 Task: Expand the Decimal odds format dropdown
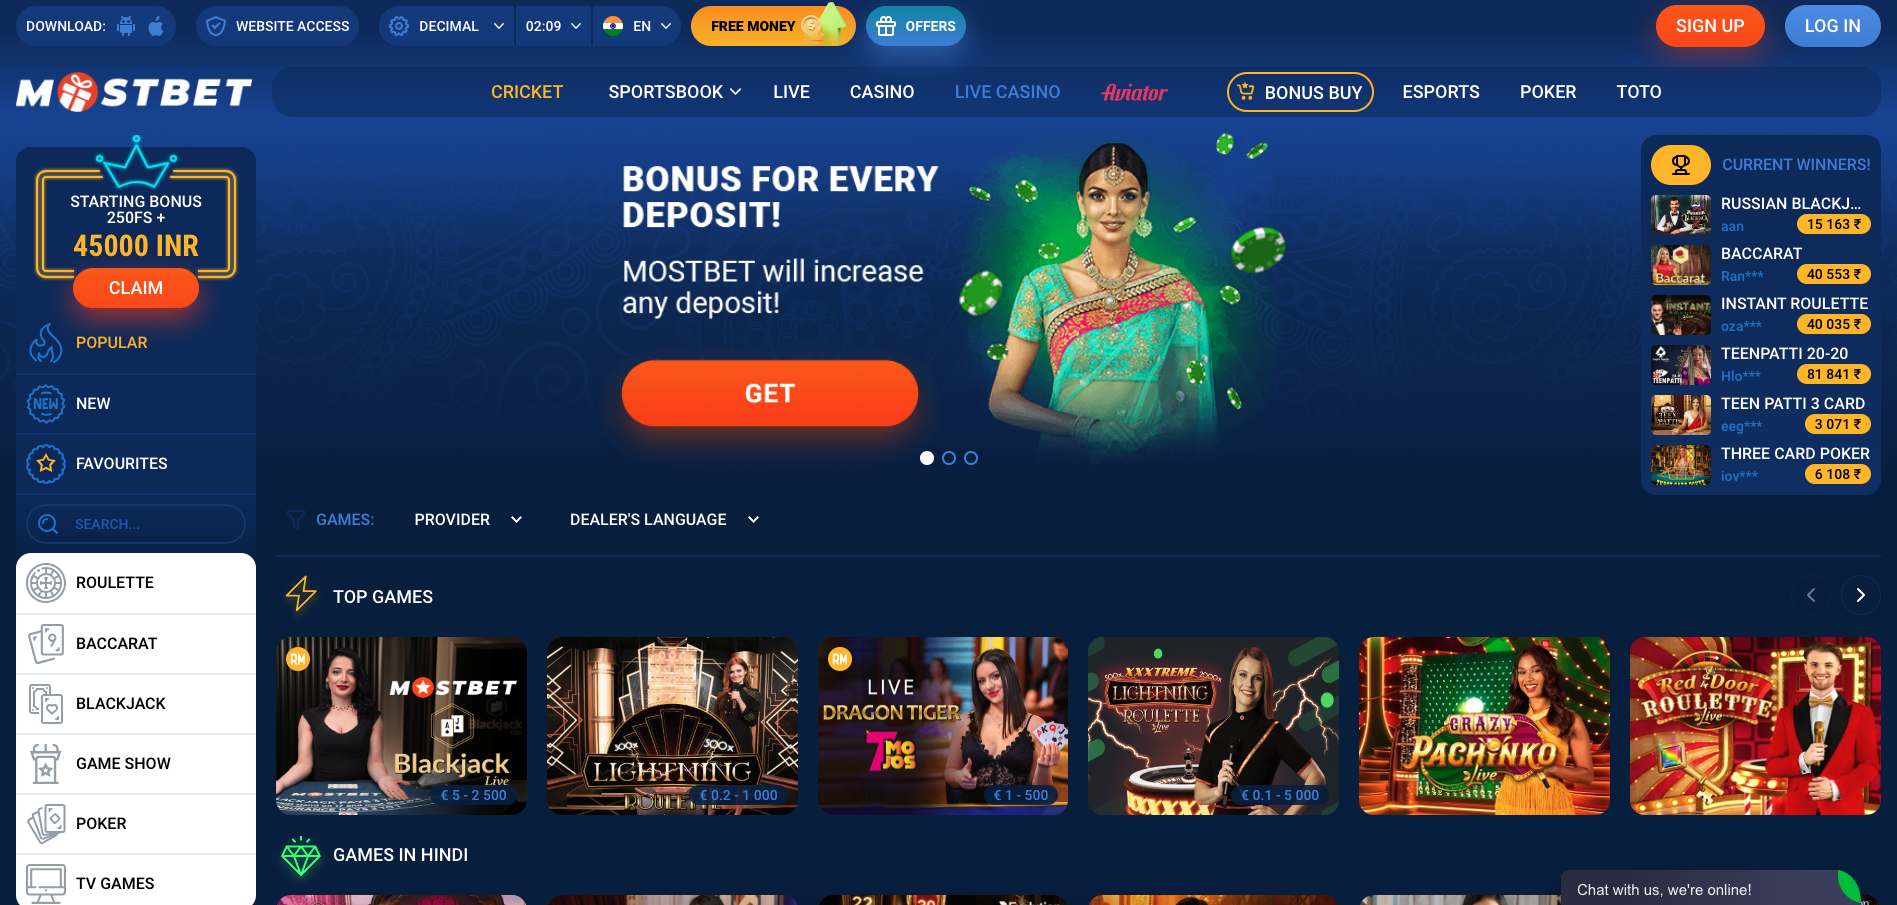pyautogui.click(x=447, y=26)
